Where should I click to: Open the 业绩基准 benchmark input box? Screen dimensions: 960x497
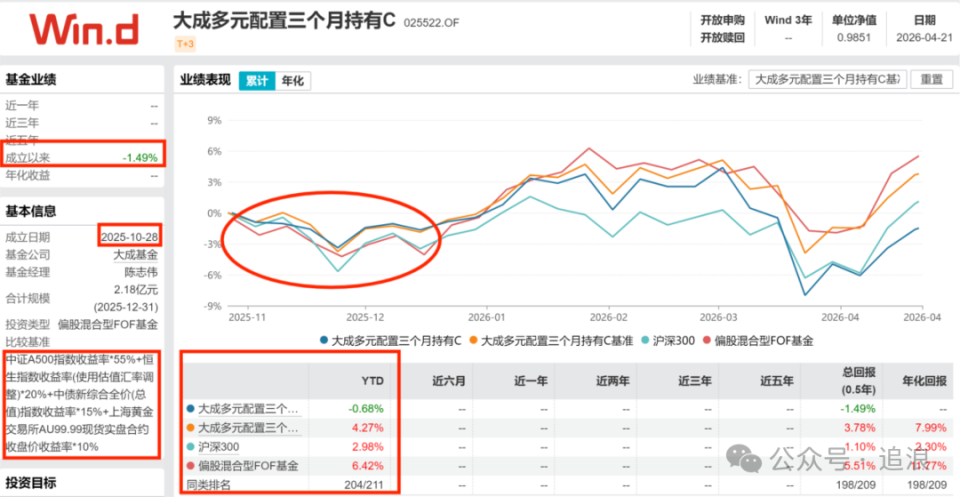pos(827,80)
